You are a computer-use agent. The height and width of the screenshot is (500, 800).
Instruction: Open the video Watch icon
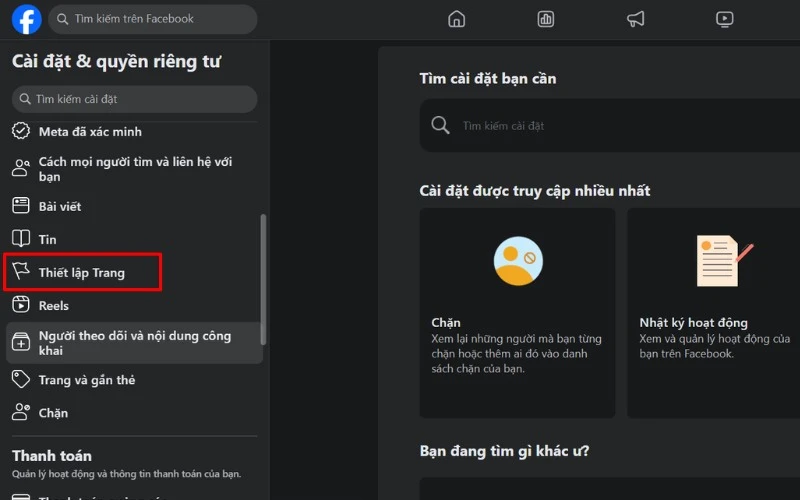point(724,19)
